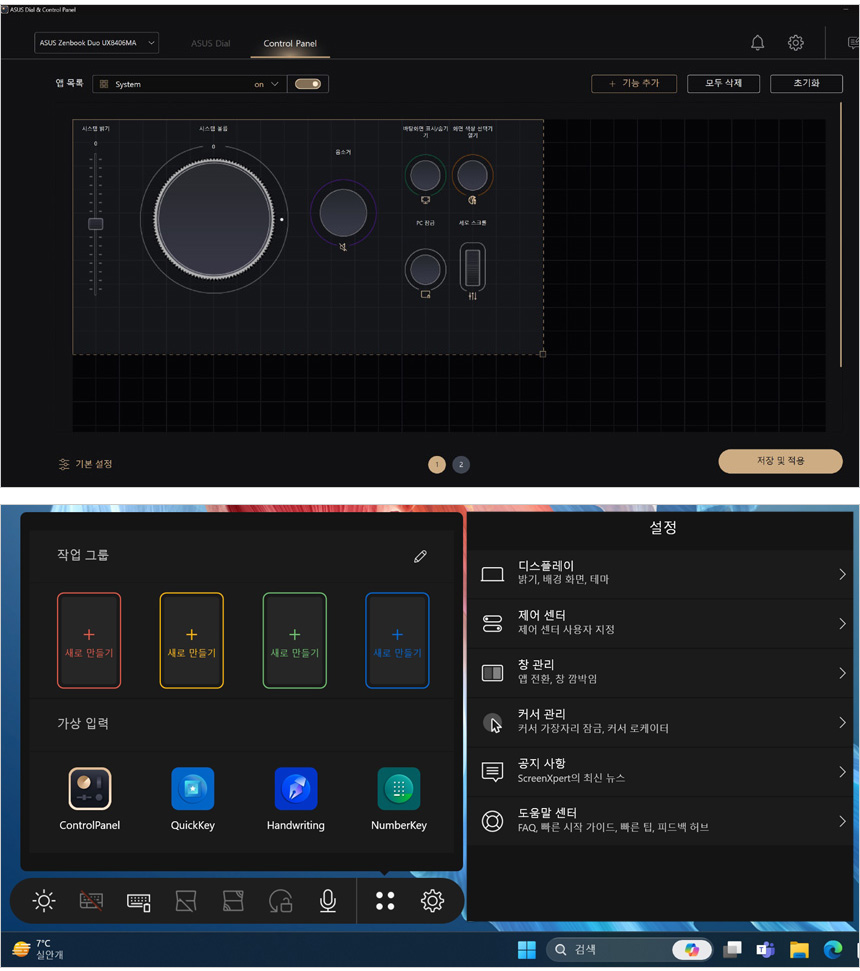The width and height of the screenshot is (860, 971).
Task: Open the ASUS Zenbook Duo device dropdown
Action: click(96, 43)
